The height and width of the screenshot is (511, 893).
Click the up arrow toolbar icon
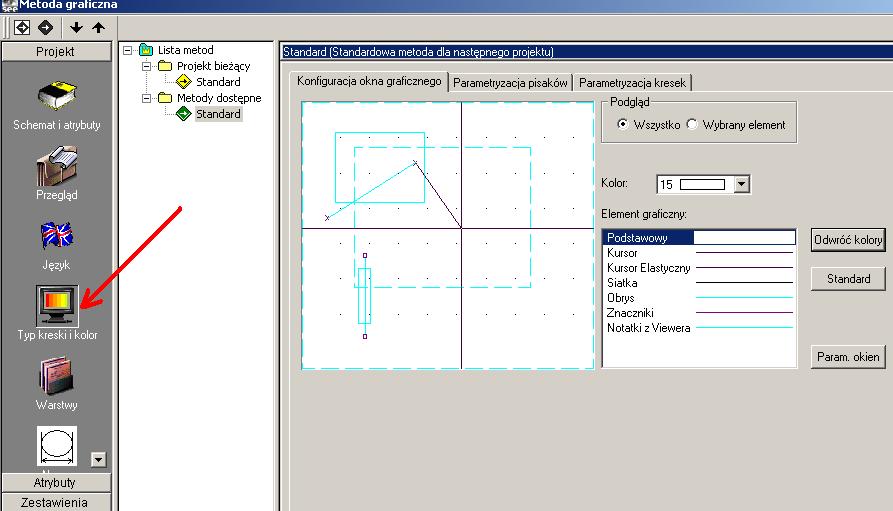click(x=99, y=27)
